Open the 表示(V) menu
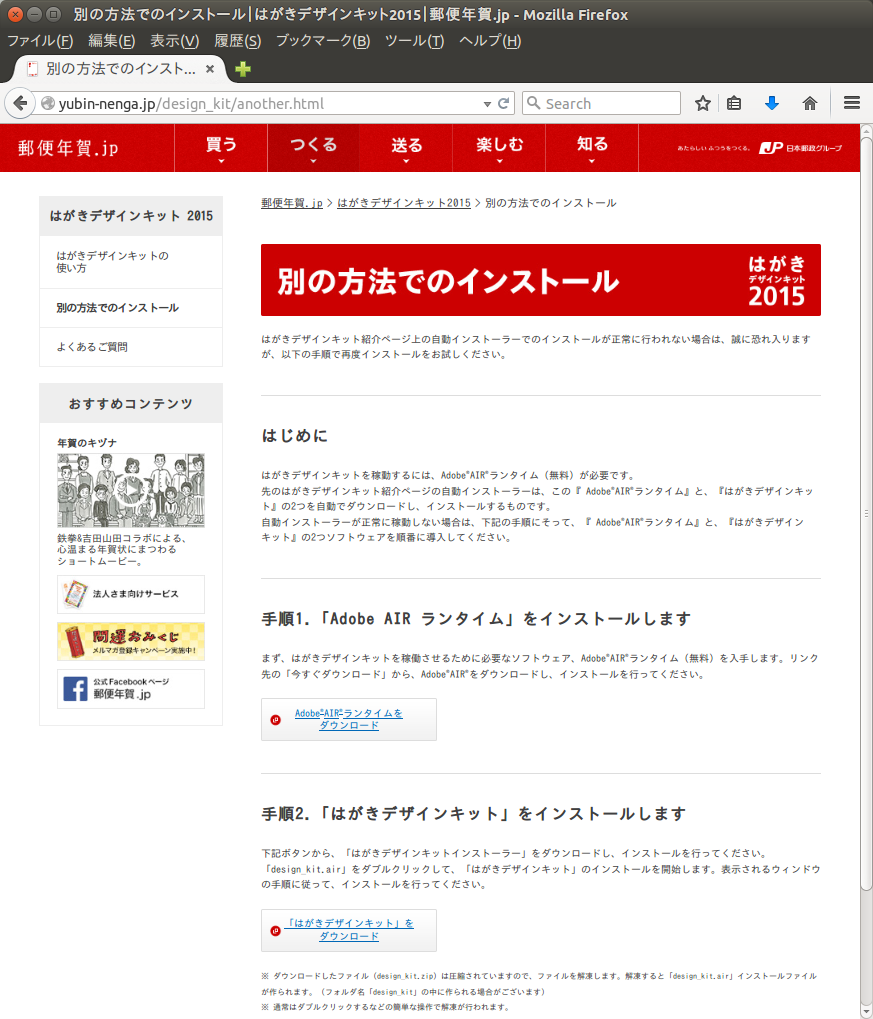The width and height of the screenshot is (873, 1019). [x=174, y=41]
